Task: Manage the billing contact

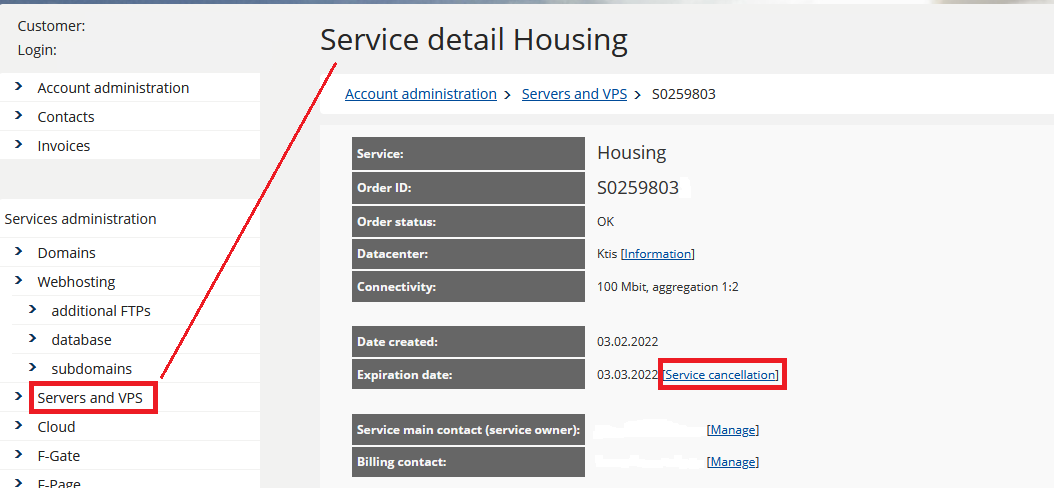Action: click(733, 462)
